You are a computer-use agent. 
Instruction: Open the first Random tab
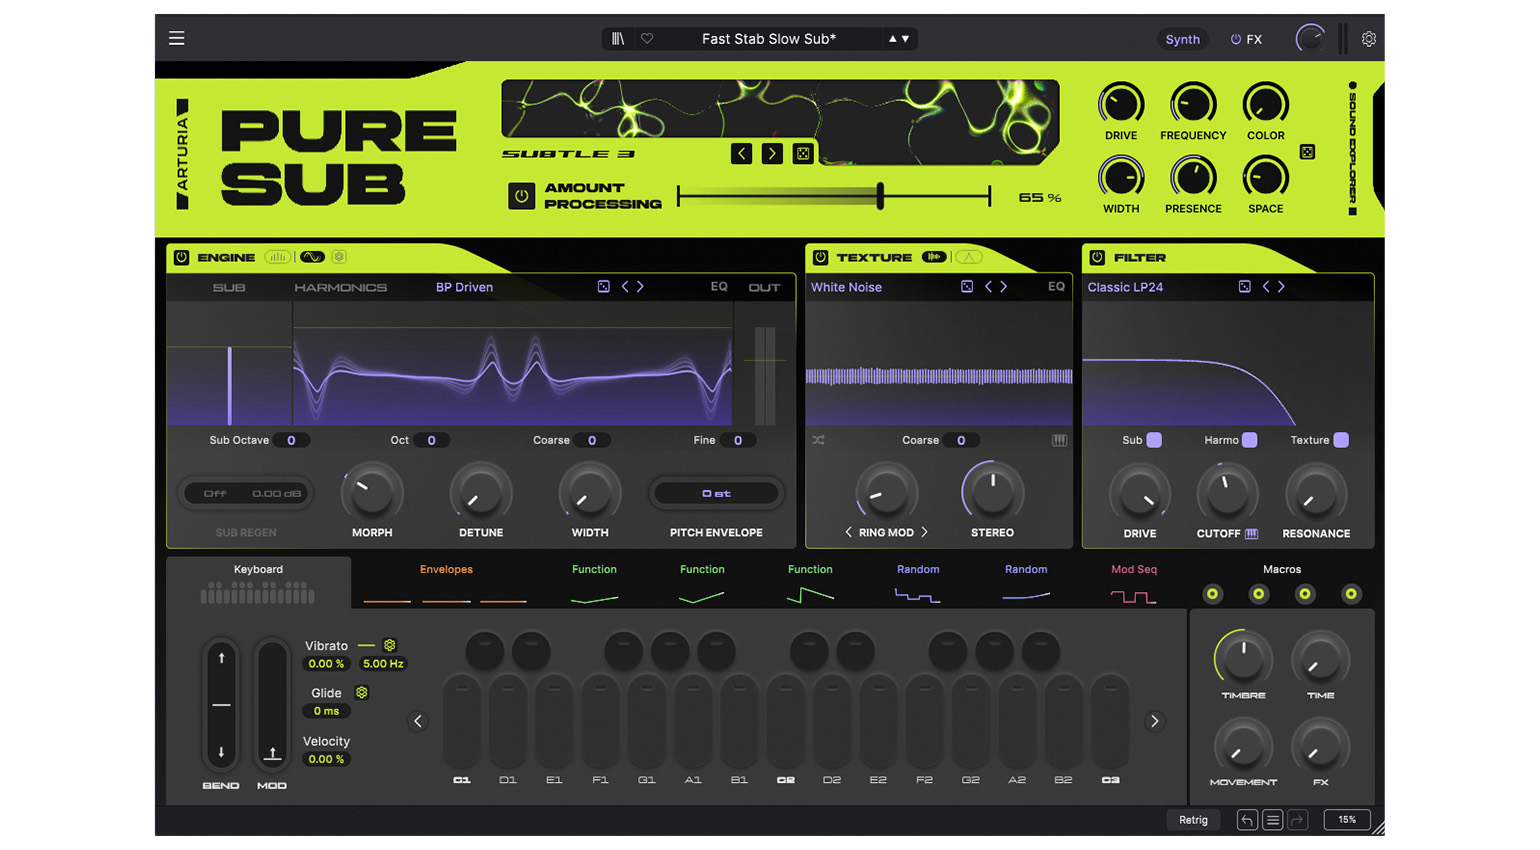tap(918, 583)
